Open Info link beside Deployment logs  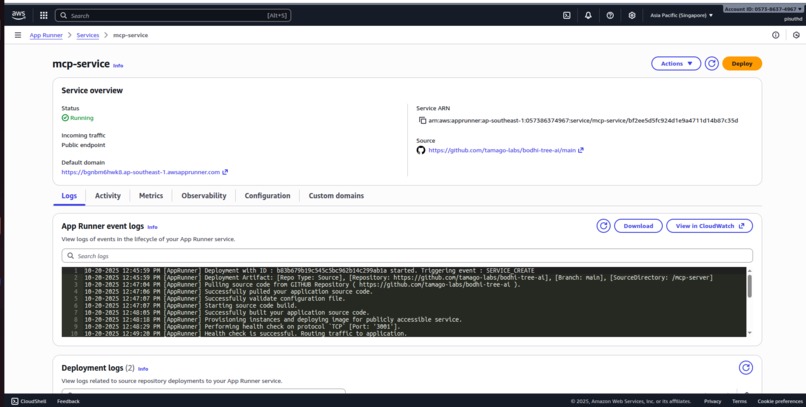tap(143, 369)
